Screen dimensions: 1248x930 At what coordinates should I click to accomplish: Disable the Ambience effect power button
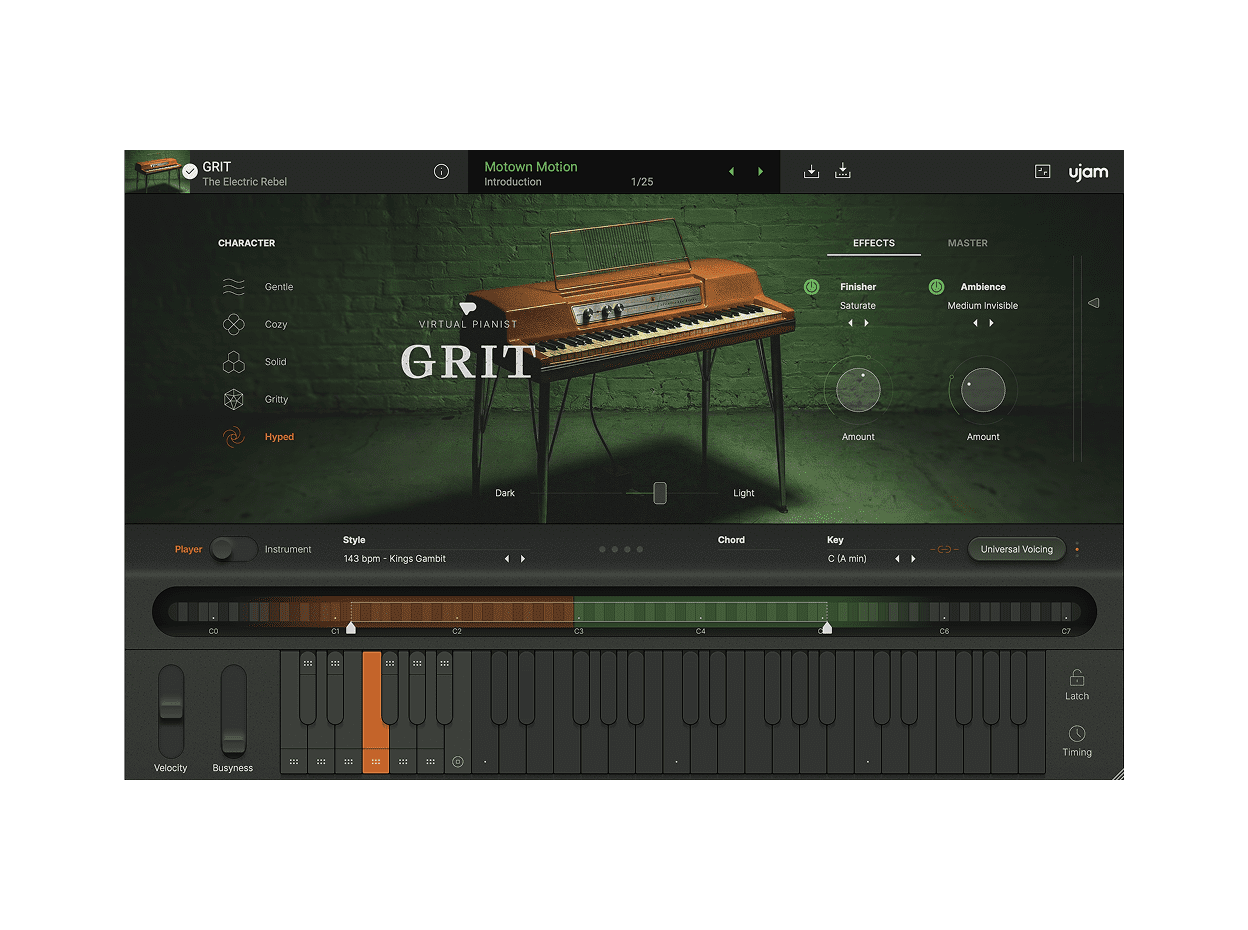[x=936, y=287]
